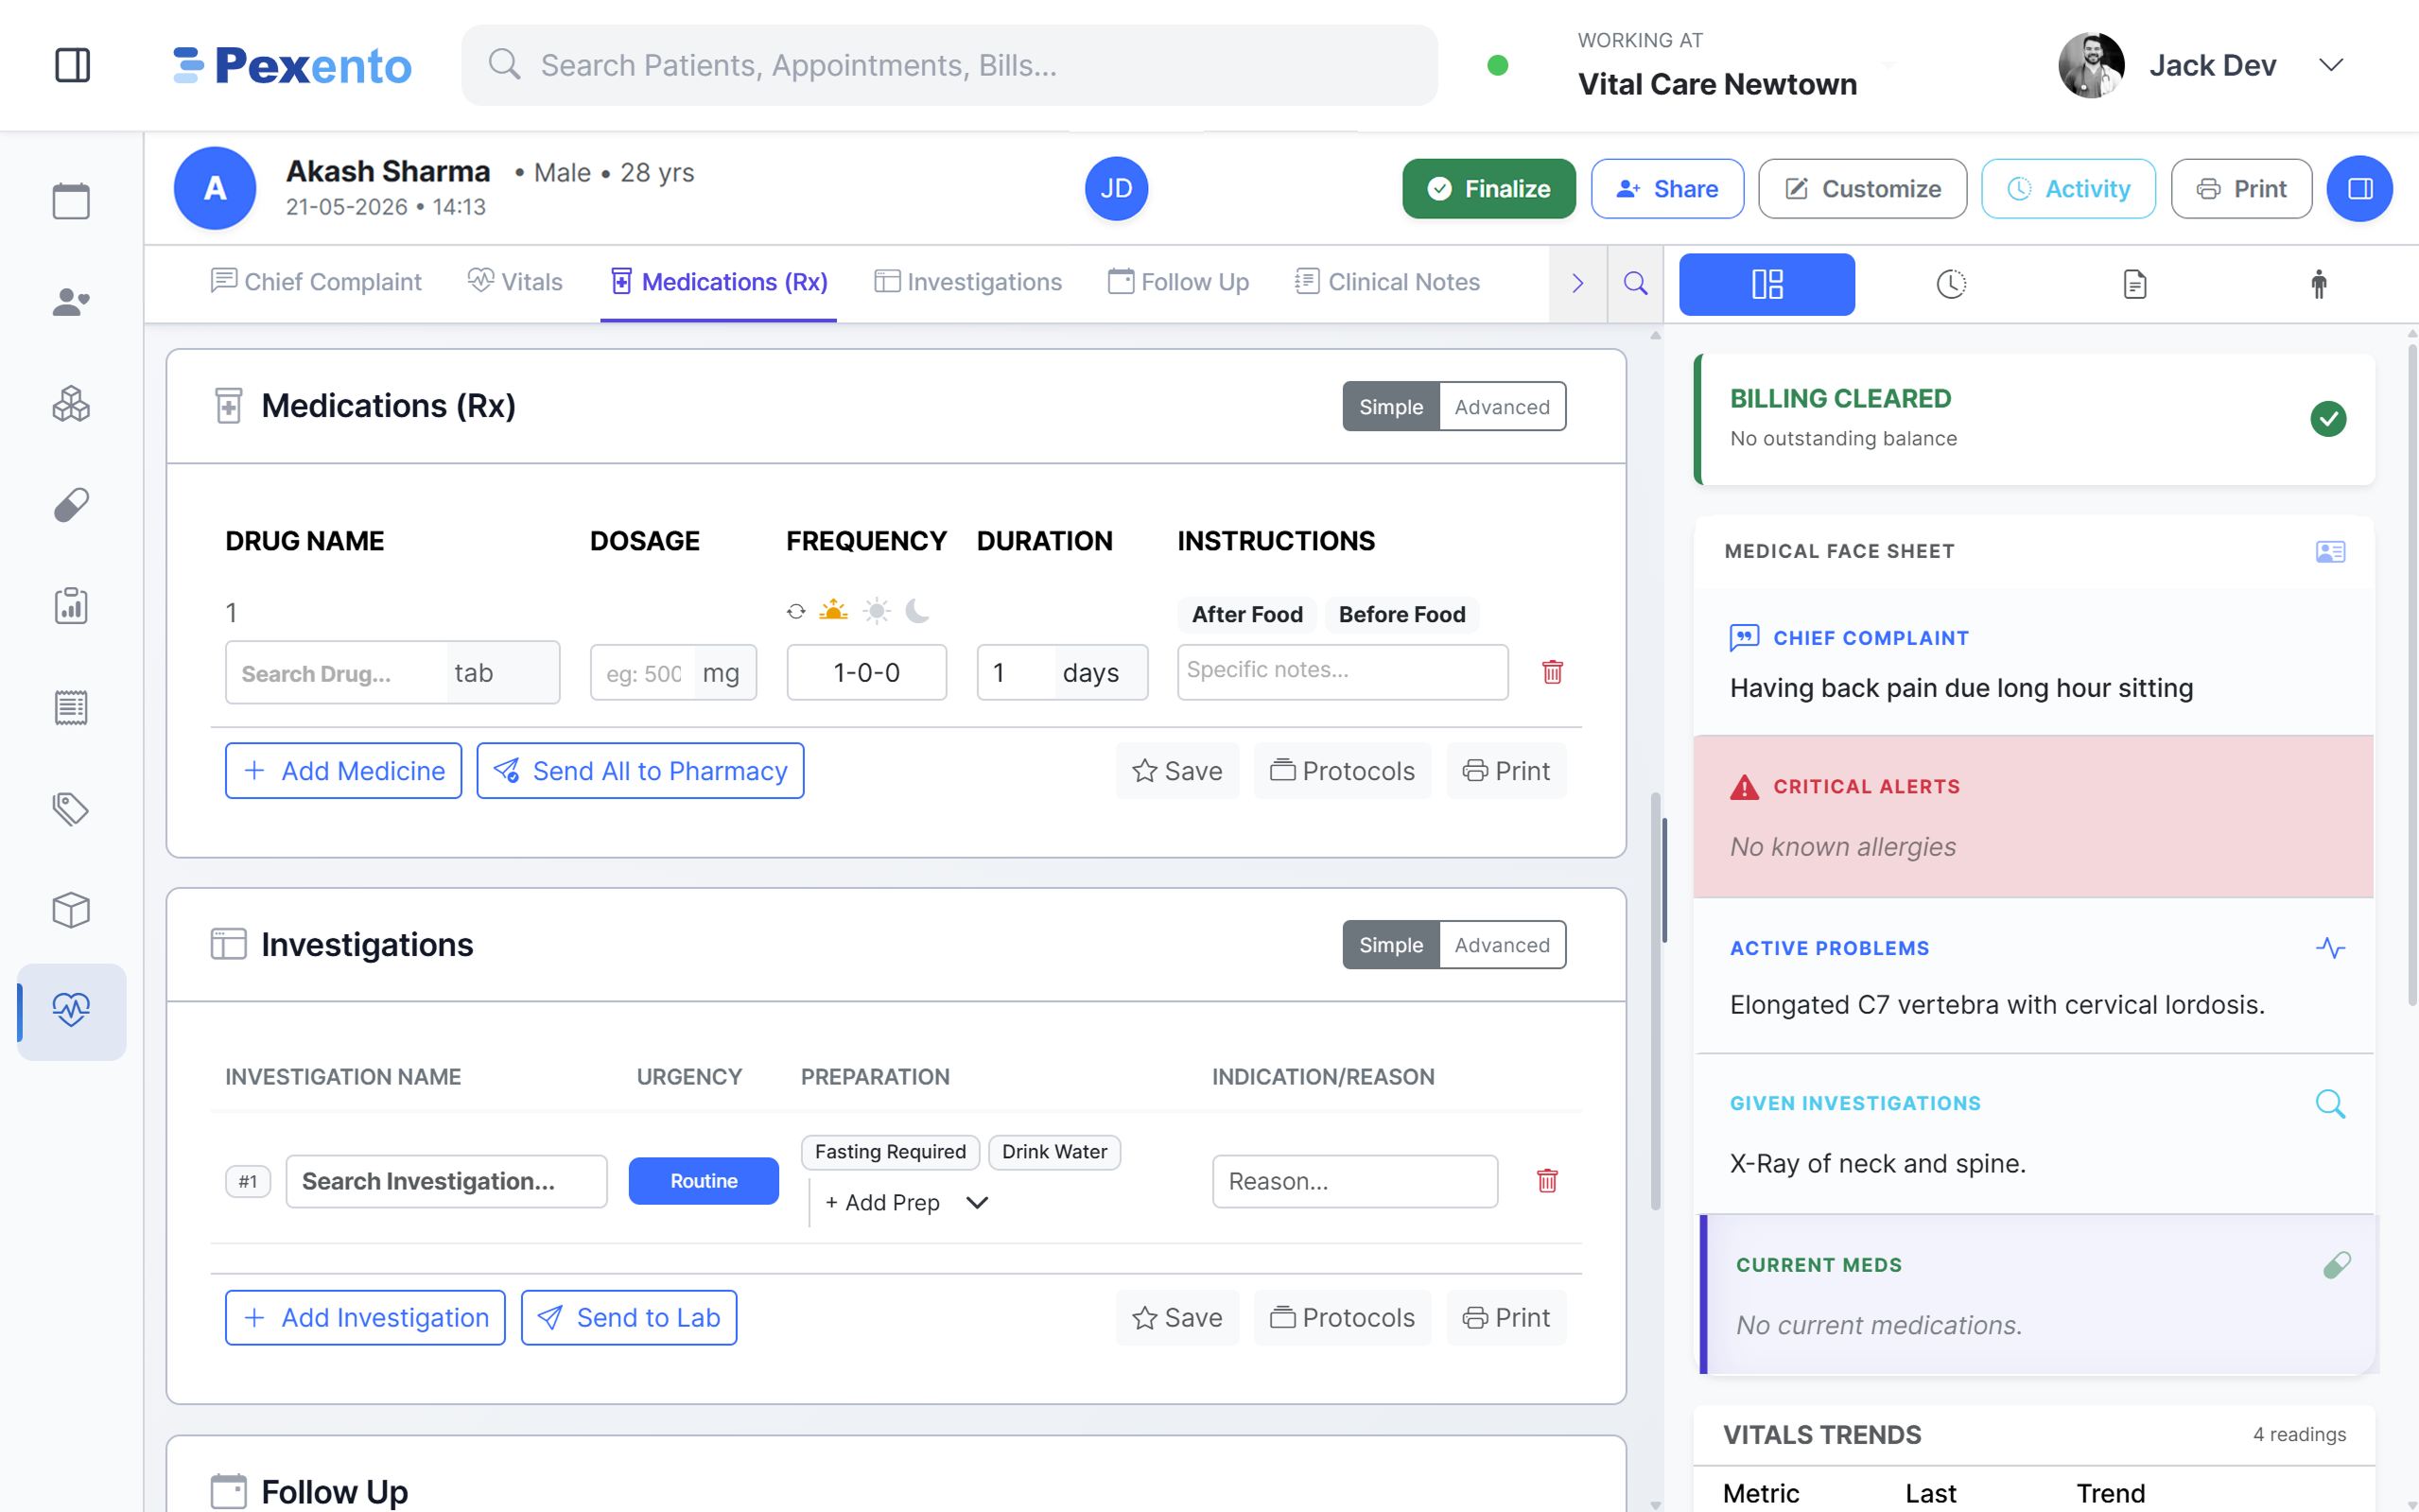Screen dimensions: 2419x1512
Task: Select the Medications (Rx) tab
Action: coord(719,282)
